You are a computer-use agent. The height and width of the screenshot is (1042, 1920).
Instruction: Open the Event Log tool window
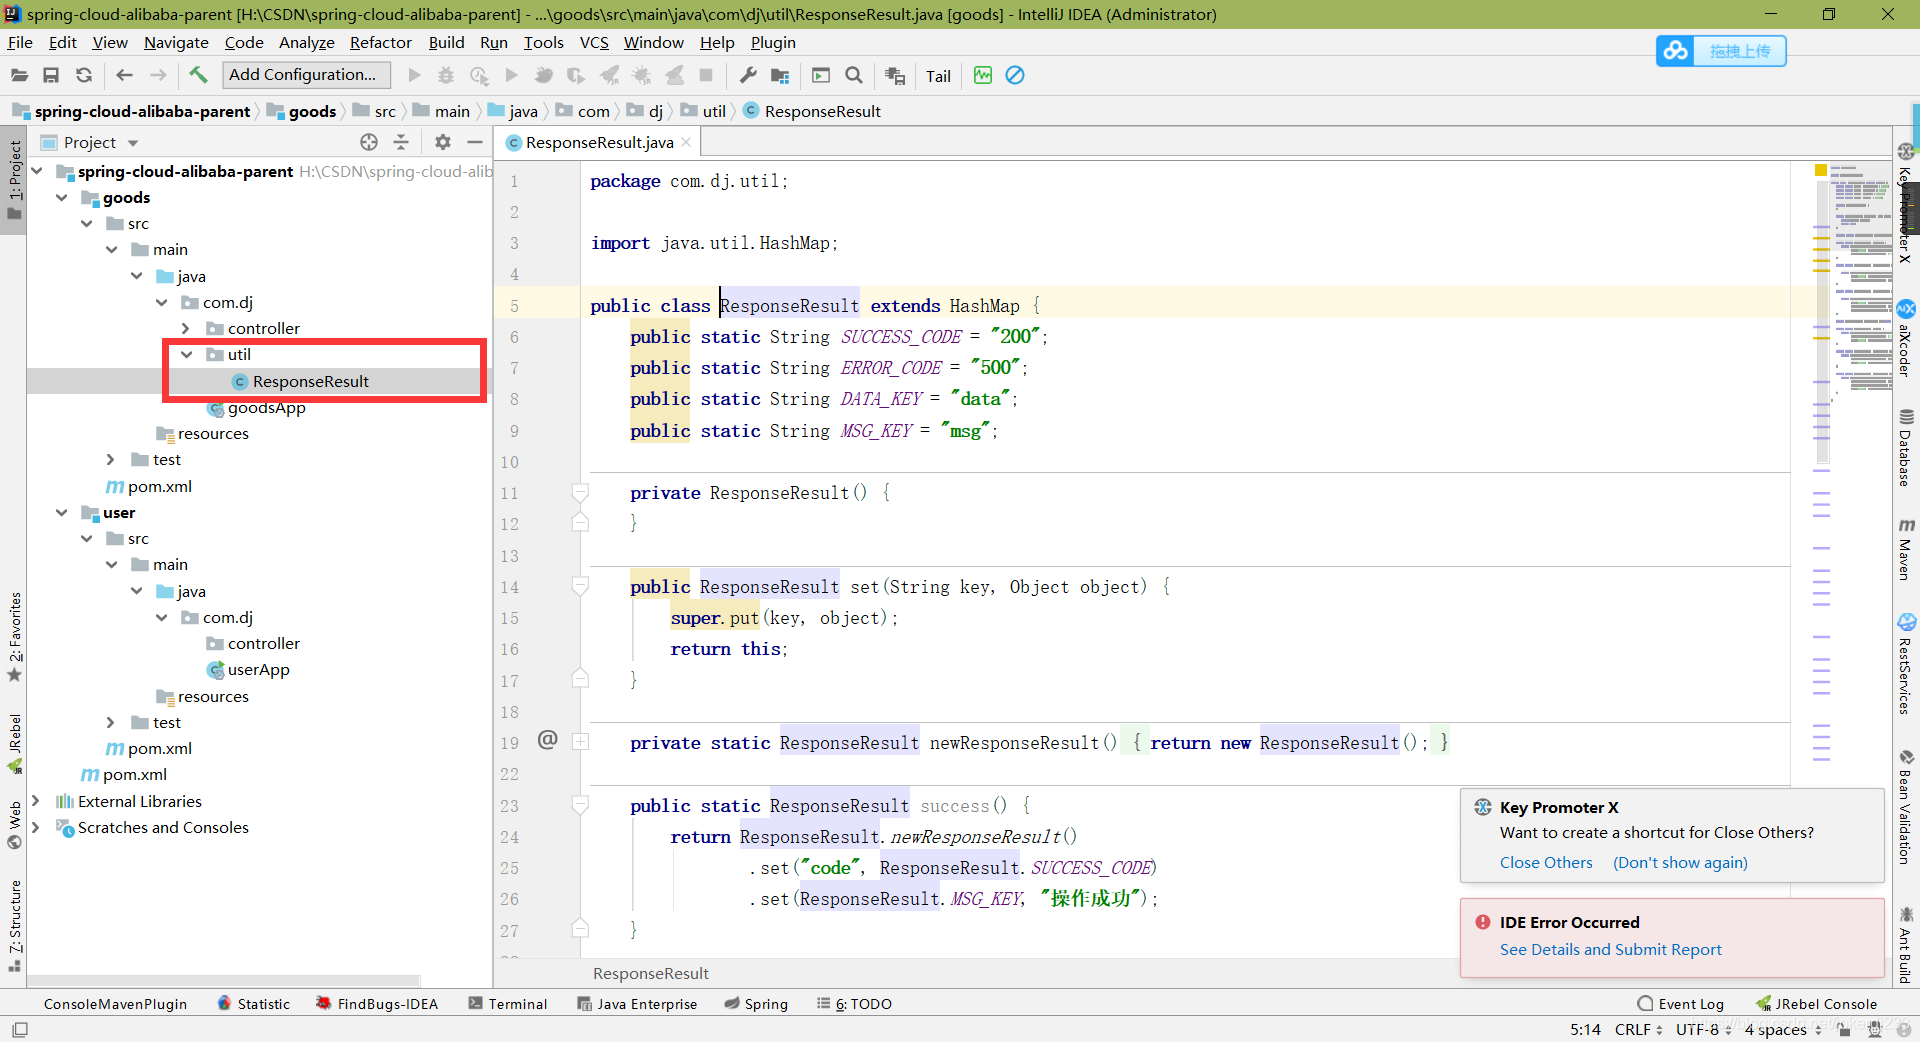(x=1681, y=1004)
